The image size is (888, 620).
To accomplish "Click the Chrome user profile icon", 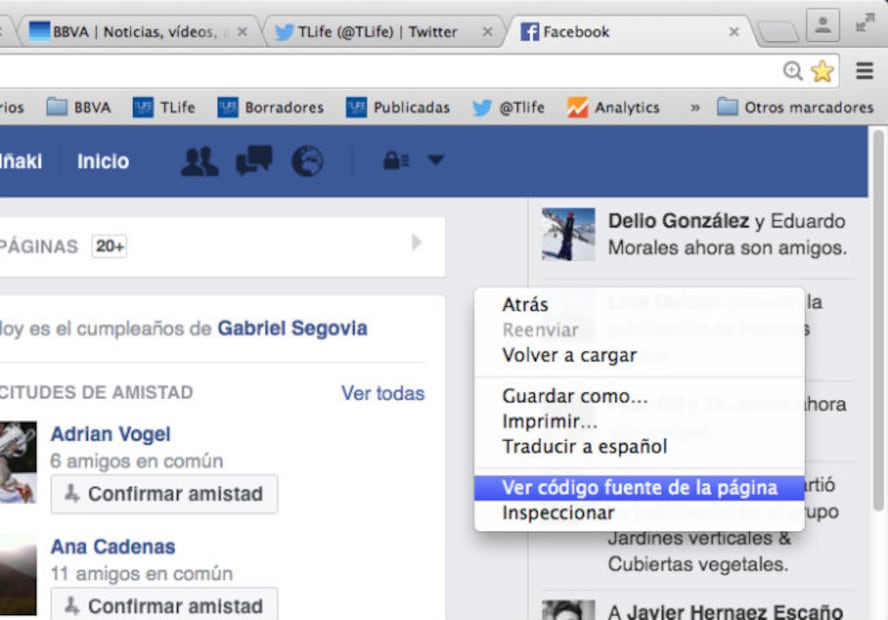I will pyautogui.click(x=822, y=25).
